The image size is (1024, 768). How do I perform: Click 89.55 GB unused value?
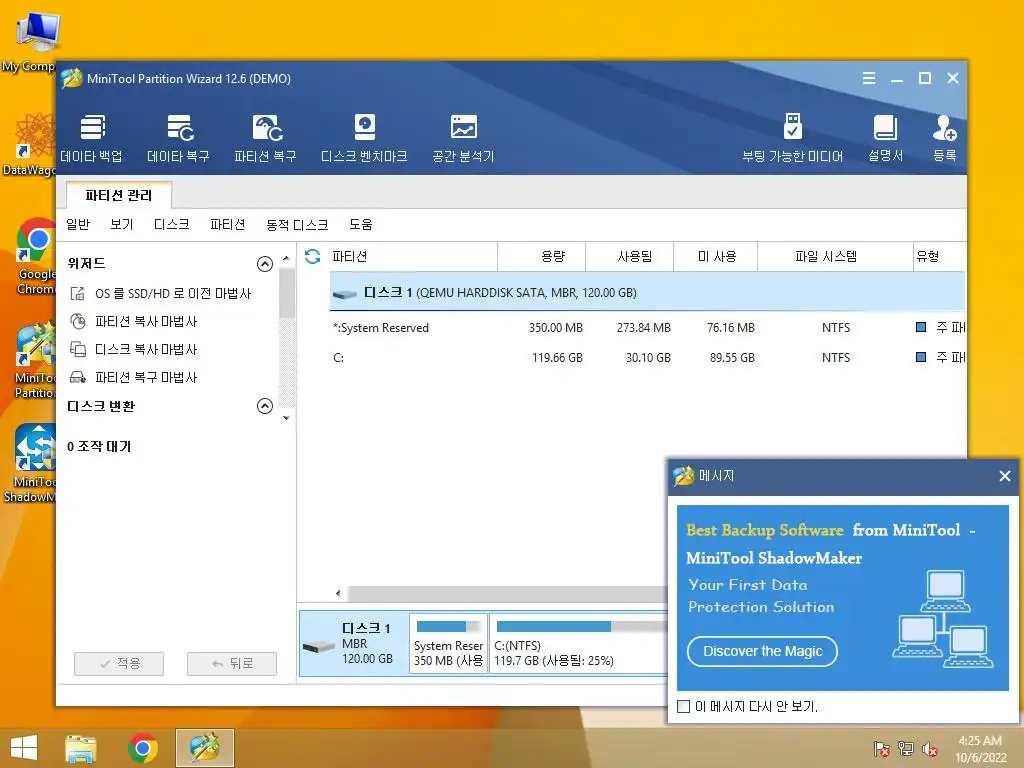(x=732, y=358)
